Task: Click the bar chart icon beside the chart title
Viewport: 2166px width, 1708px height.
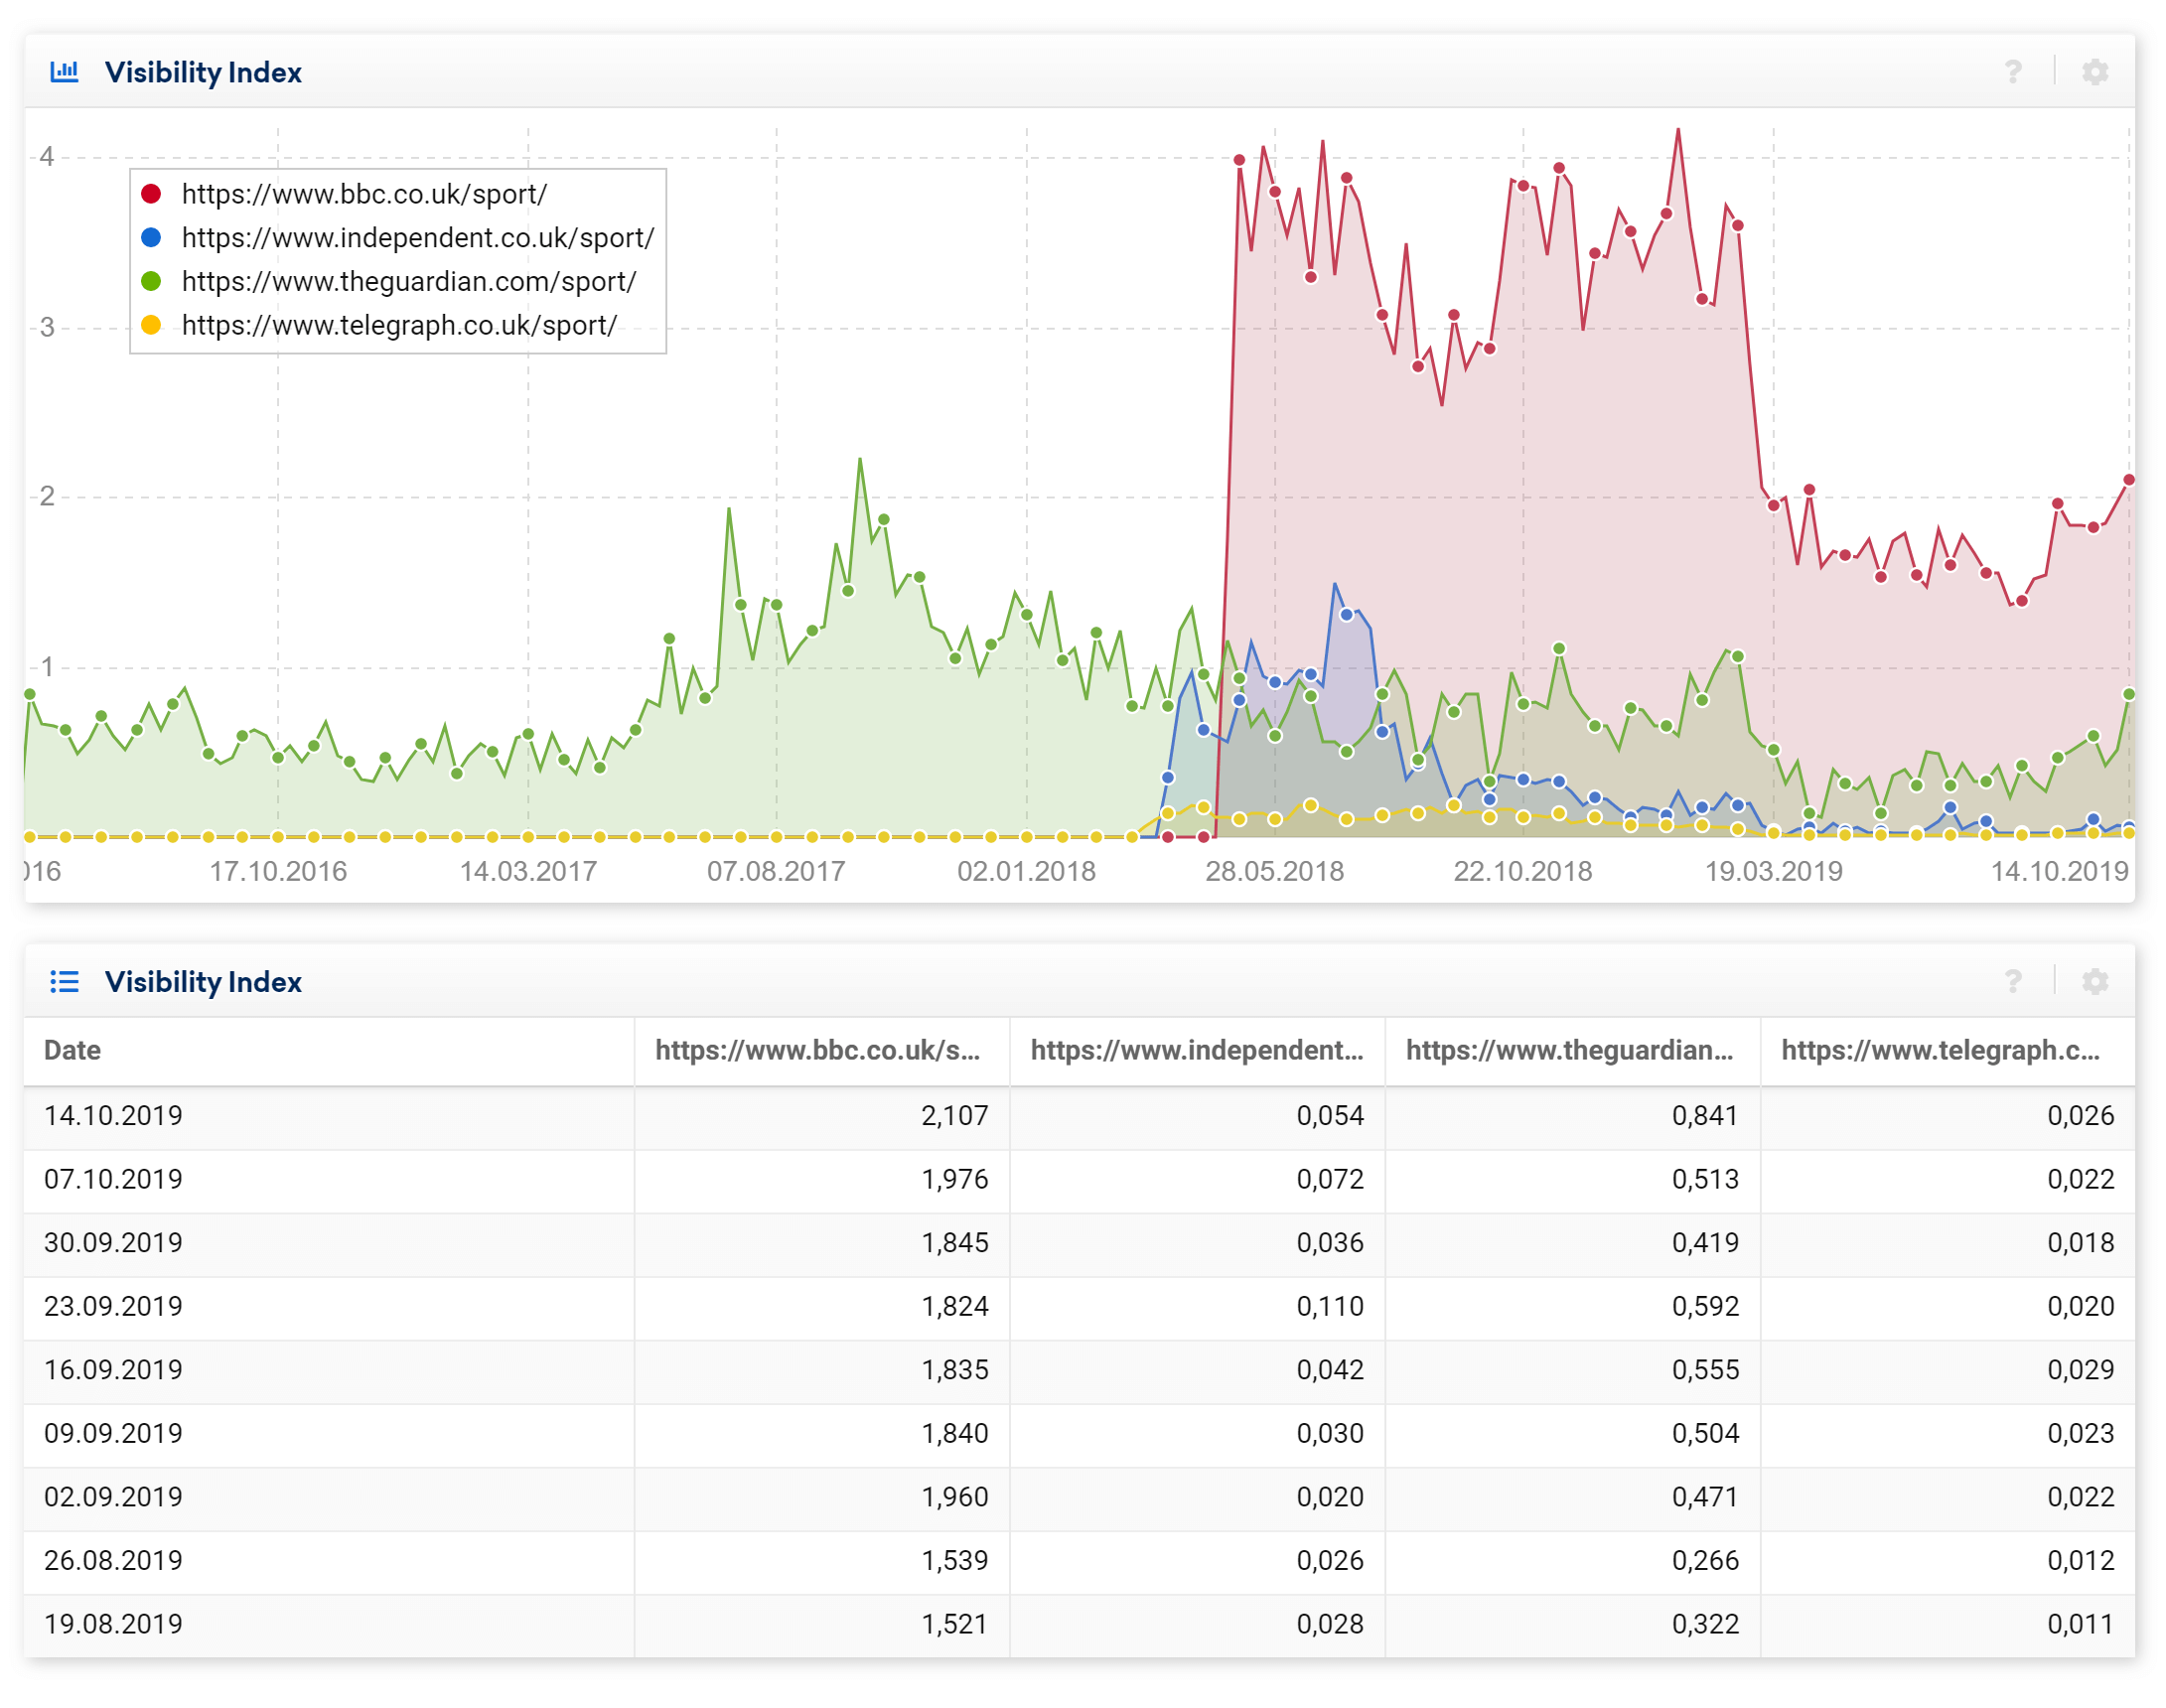Action: (x=64, y=72)
